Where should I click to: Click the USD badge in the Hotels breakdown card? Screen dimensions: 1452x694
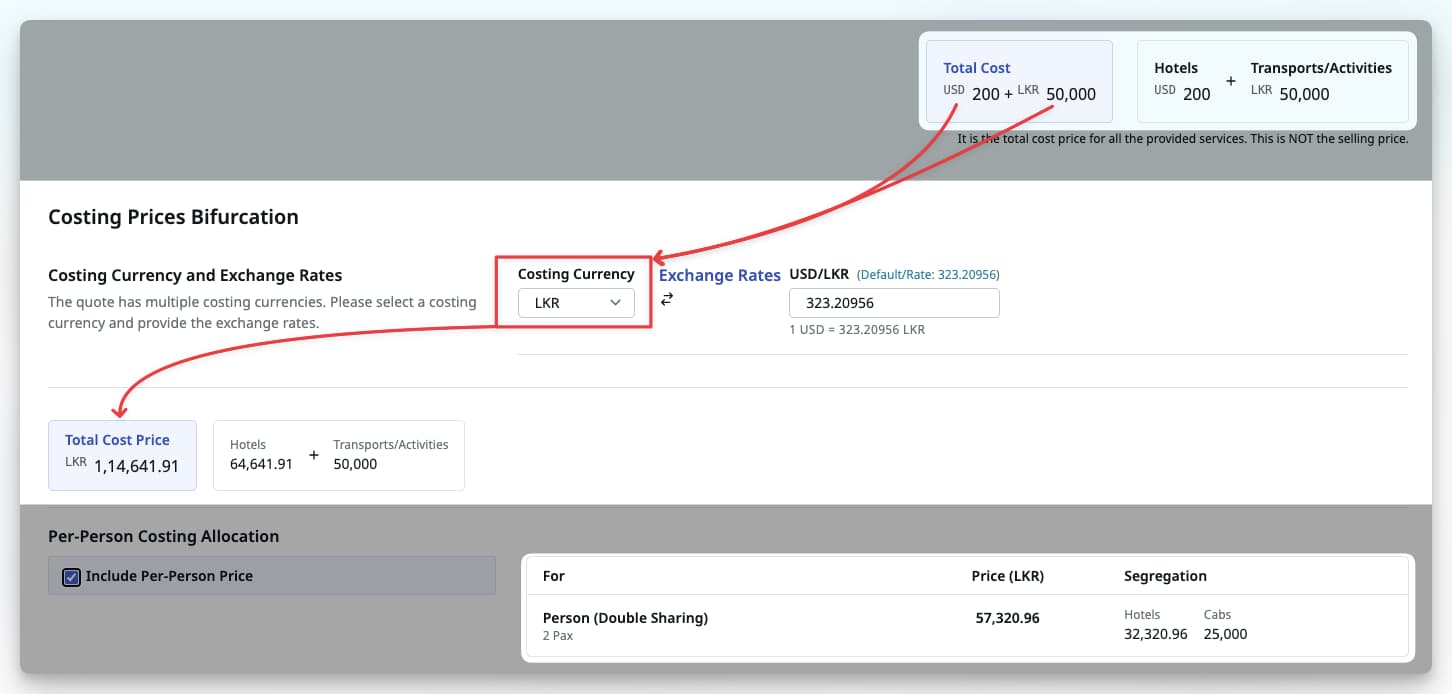(x=1165, y=90)
